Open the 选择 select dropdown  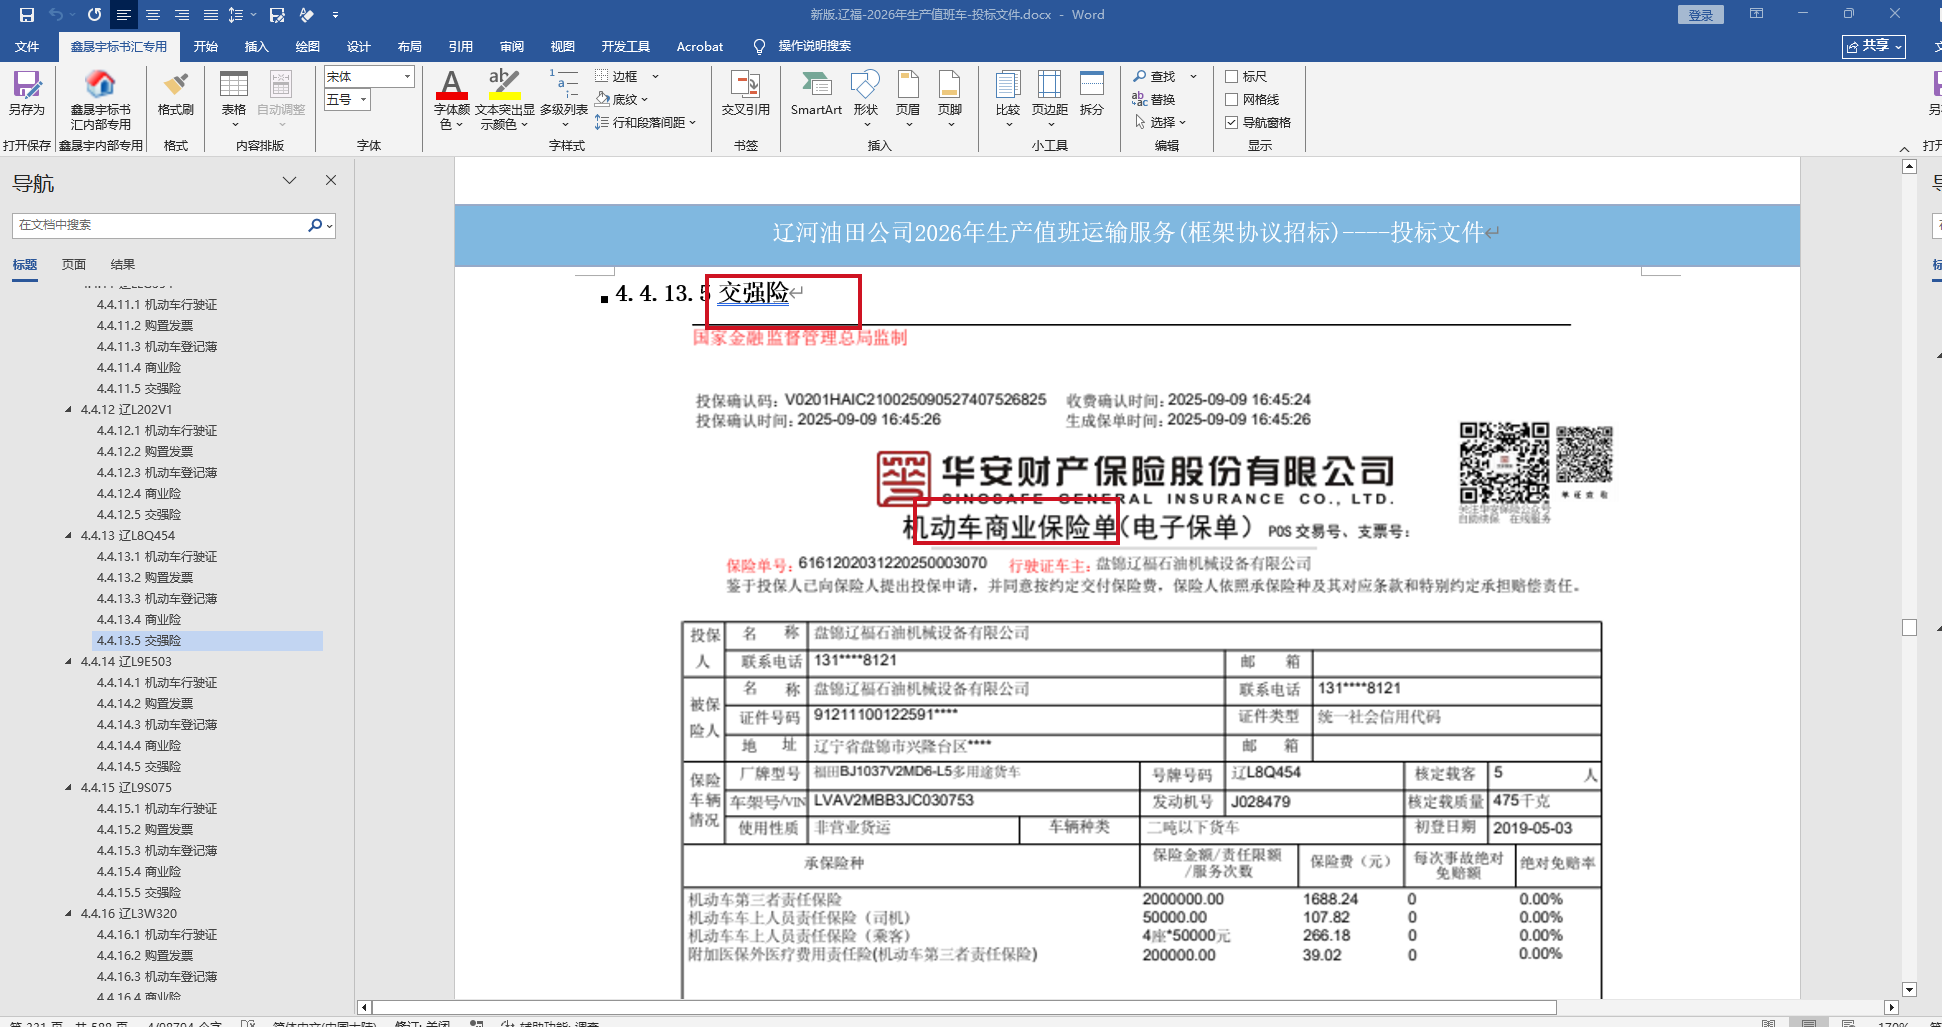coord(1181,122)
